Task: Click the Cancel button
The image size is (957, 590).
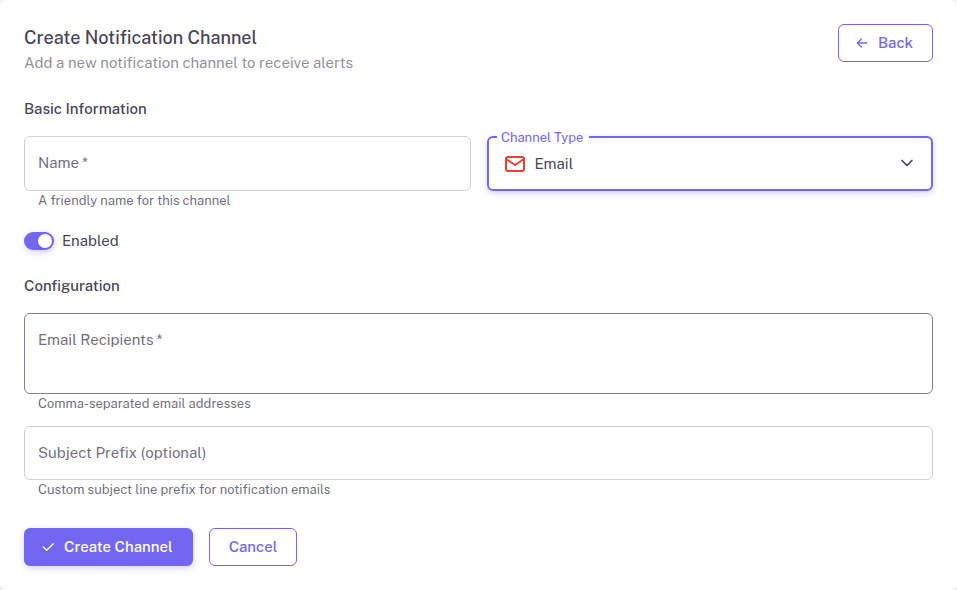Action: pyautogui.click(x=252, y=547)
